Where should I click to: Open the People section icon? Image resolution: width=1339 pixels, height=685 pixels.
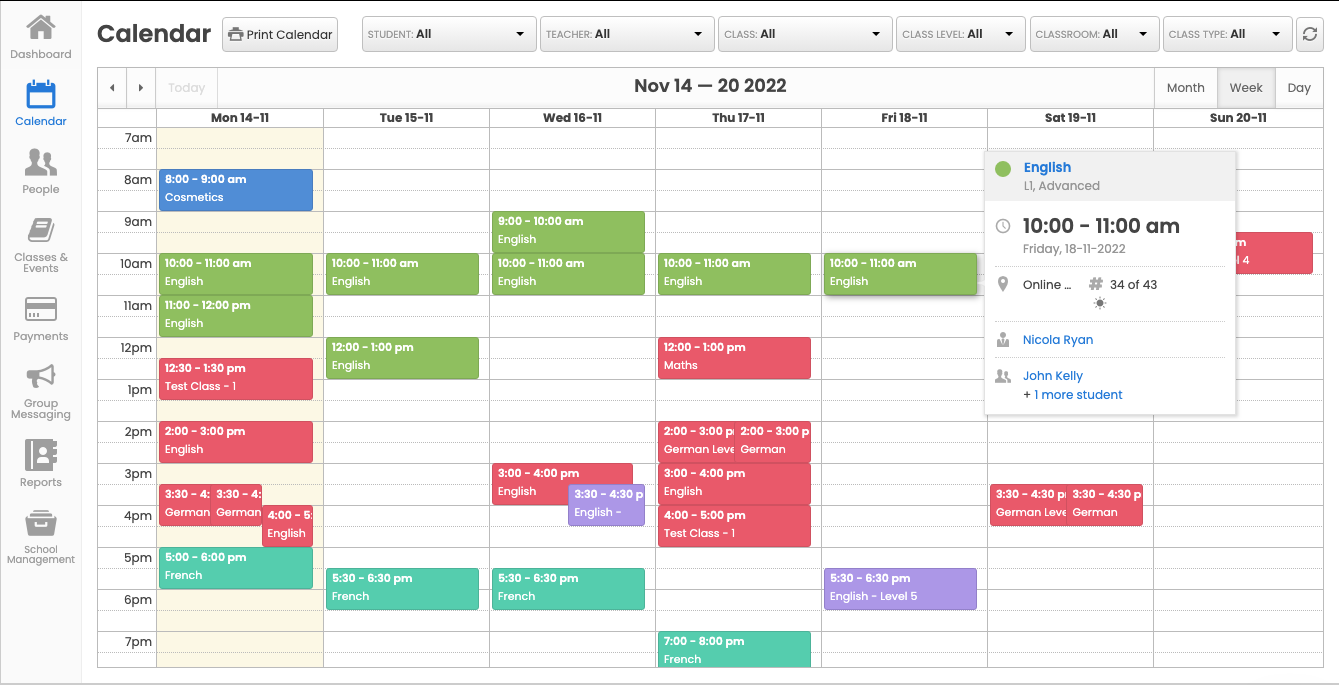click(x=41, y=163)
